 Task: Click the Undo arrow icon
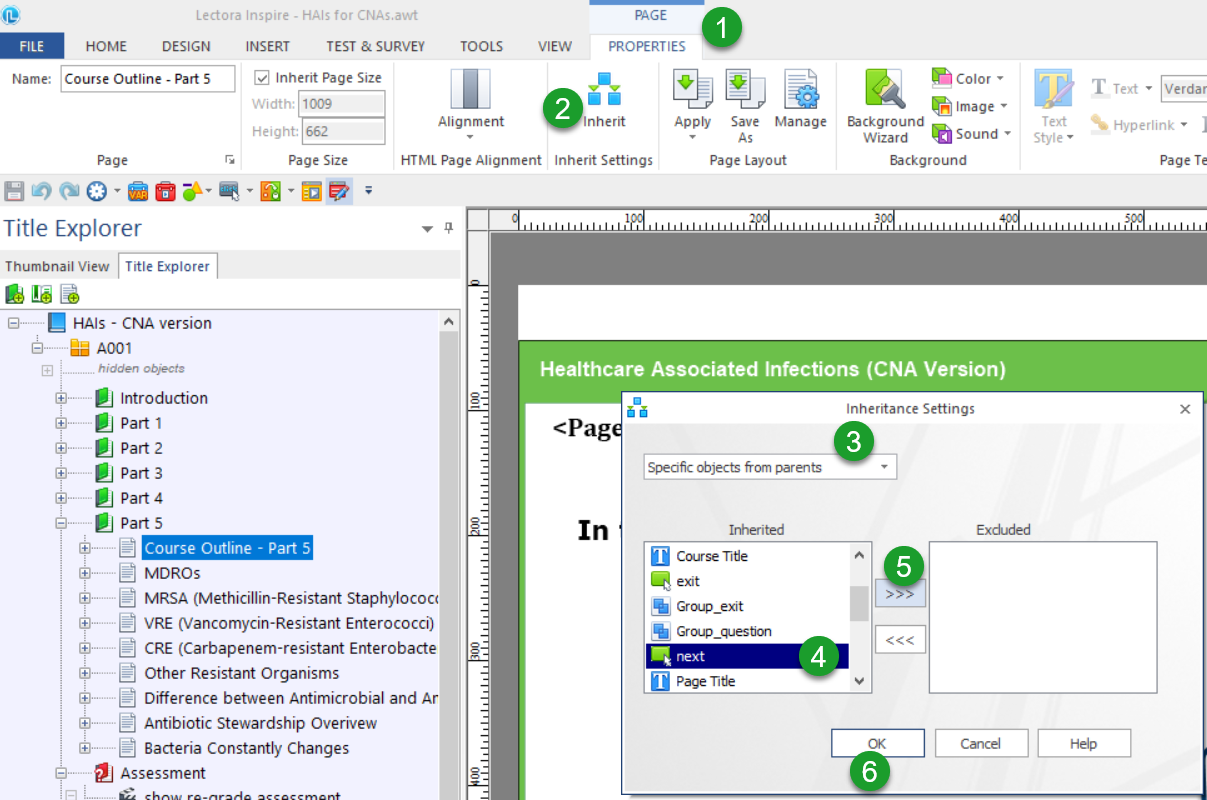coord(41,190)
